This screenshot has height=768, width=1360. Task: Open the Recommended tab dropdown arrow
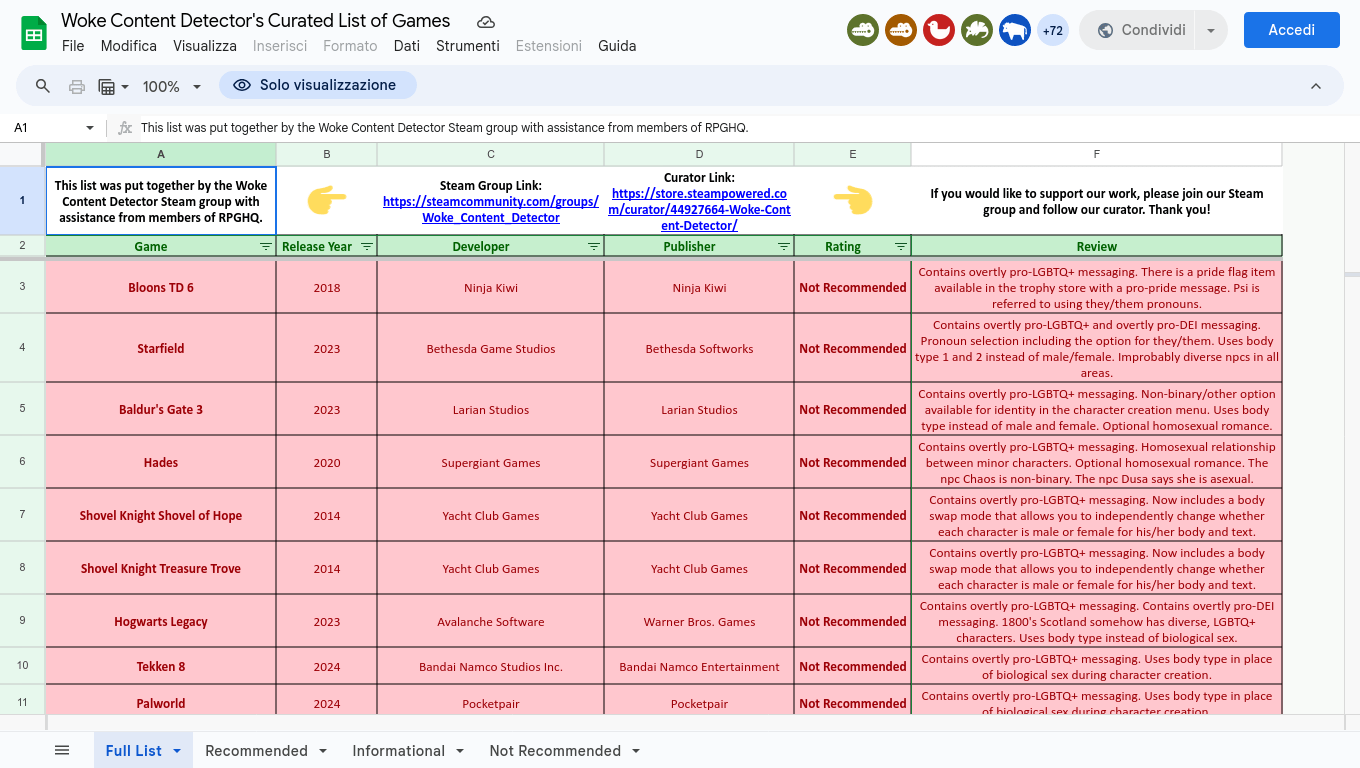(x=323, y=751)
